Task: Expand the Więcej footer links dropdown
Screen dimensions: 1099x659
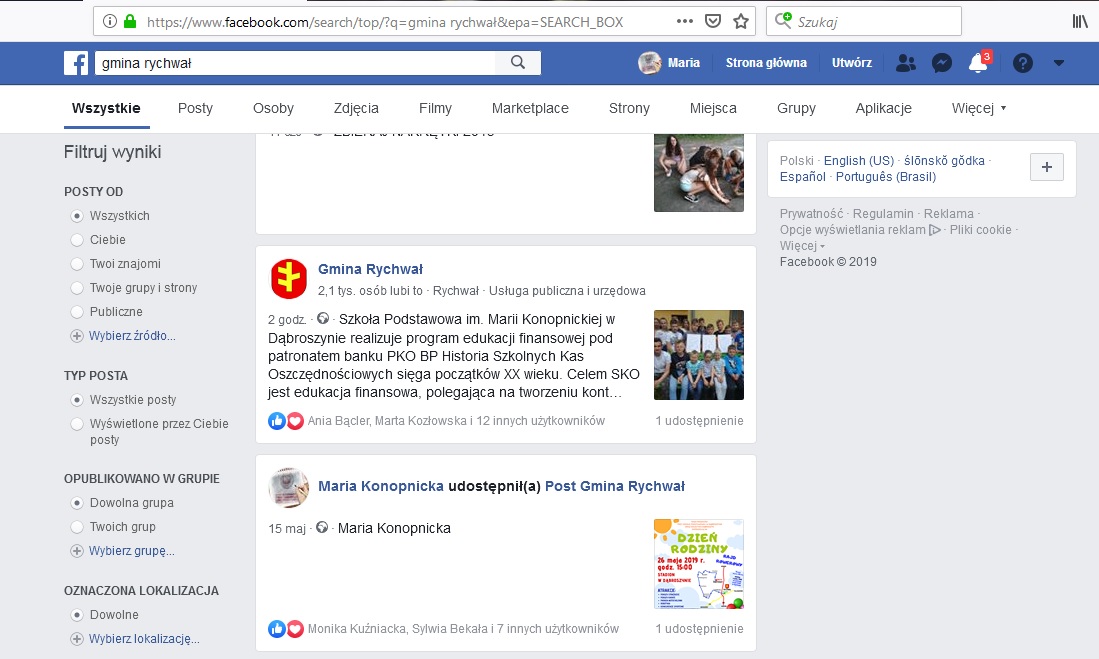Action: tap(802, 246)
